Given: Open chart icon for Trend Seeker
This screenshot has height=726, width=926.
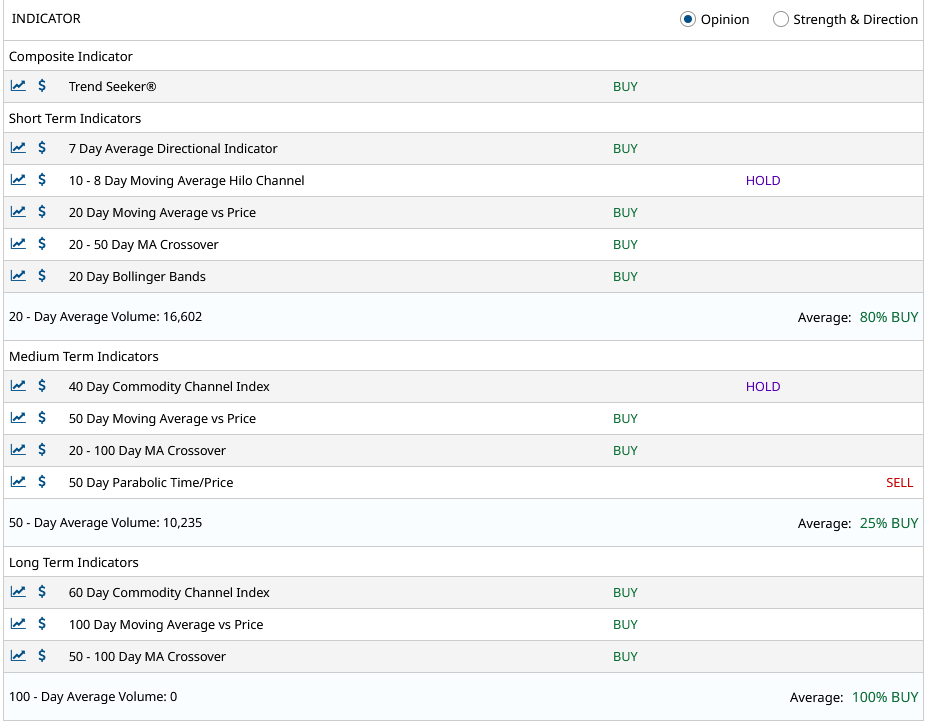Looking at the screenshot, I should click(x=18, y=86).
